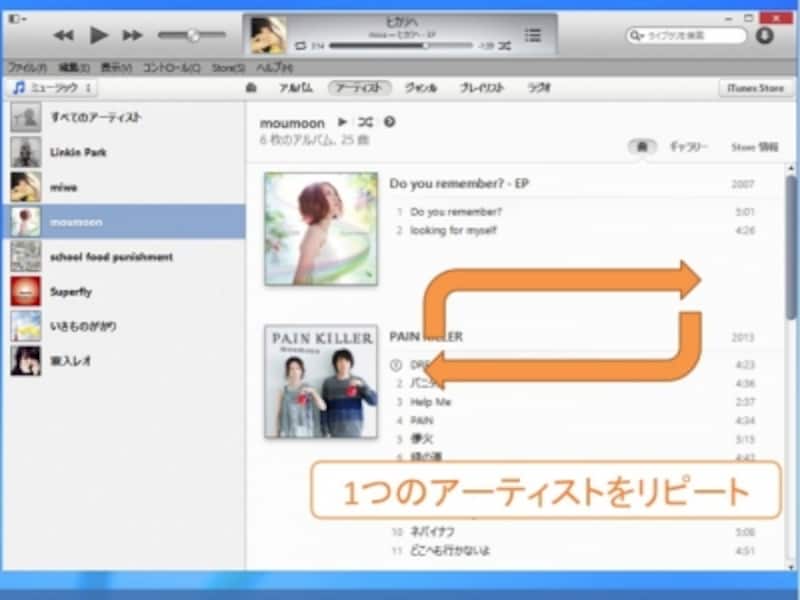Screen dimensions: 800x600
Task: Click the play button
Action: (x=98, y=35)
